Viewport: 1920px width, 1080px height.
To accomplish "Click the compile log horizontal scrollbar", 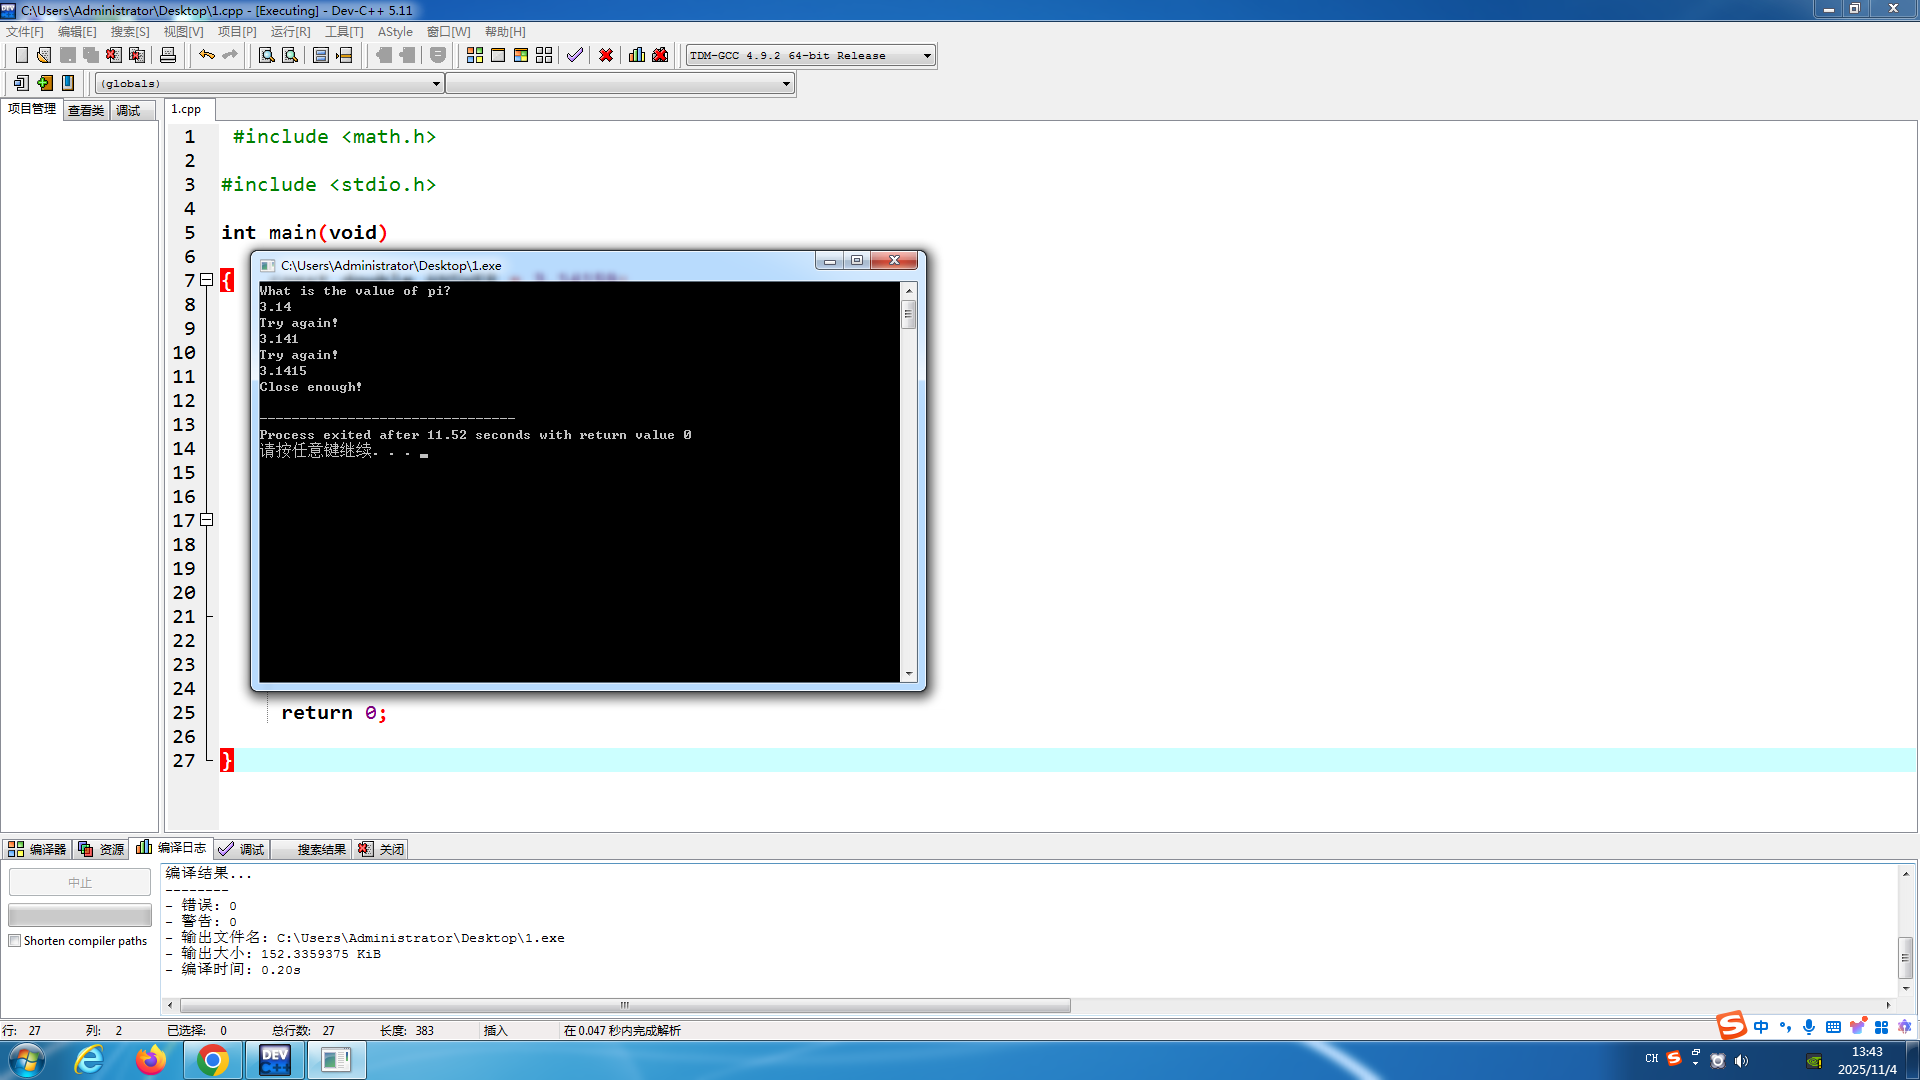I will tap(625, 1005).
